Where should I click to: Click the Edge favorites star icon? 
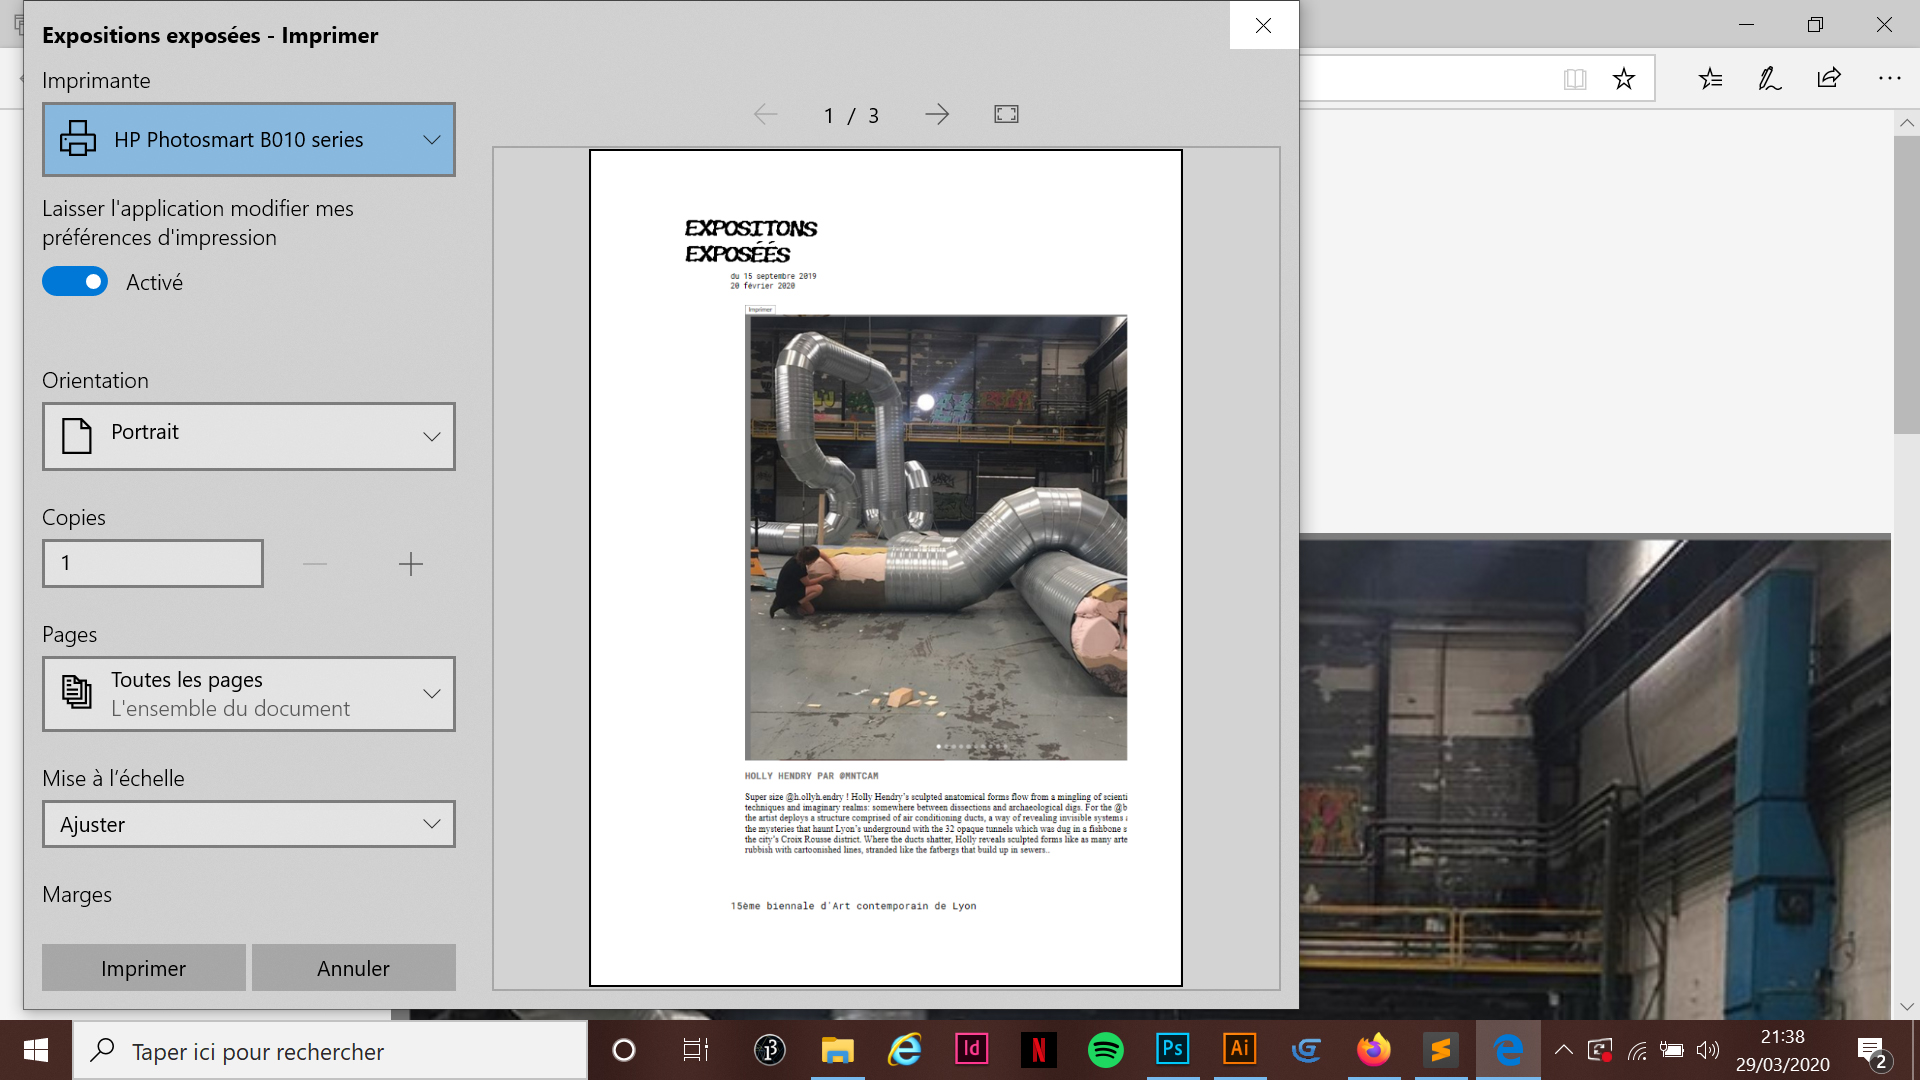click(x=1623, y=79)
